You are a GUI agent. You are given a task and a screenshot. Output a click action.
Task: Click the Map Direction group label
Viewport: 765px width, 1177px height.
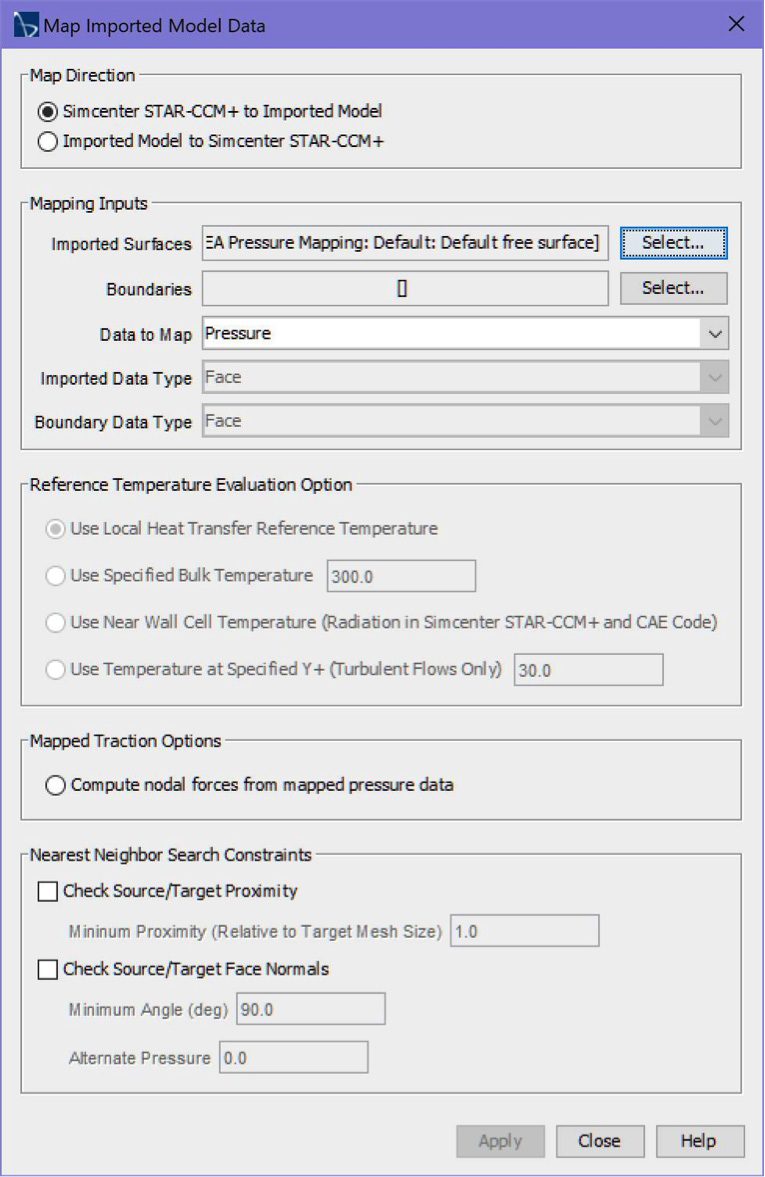[x=83, y=75]
